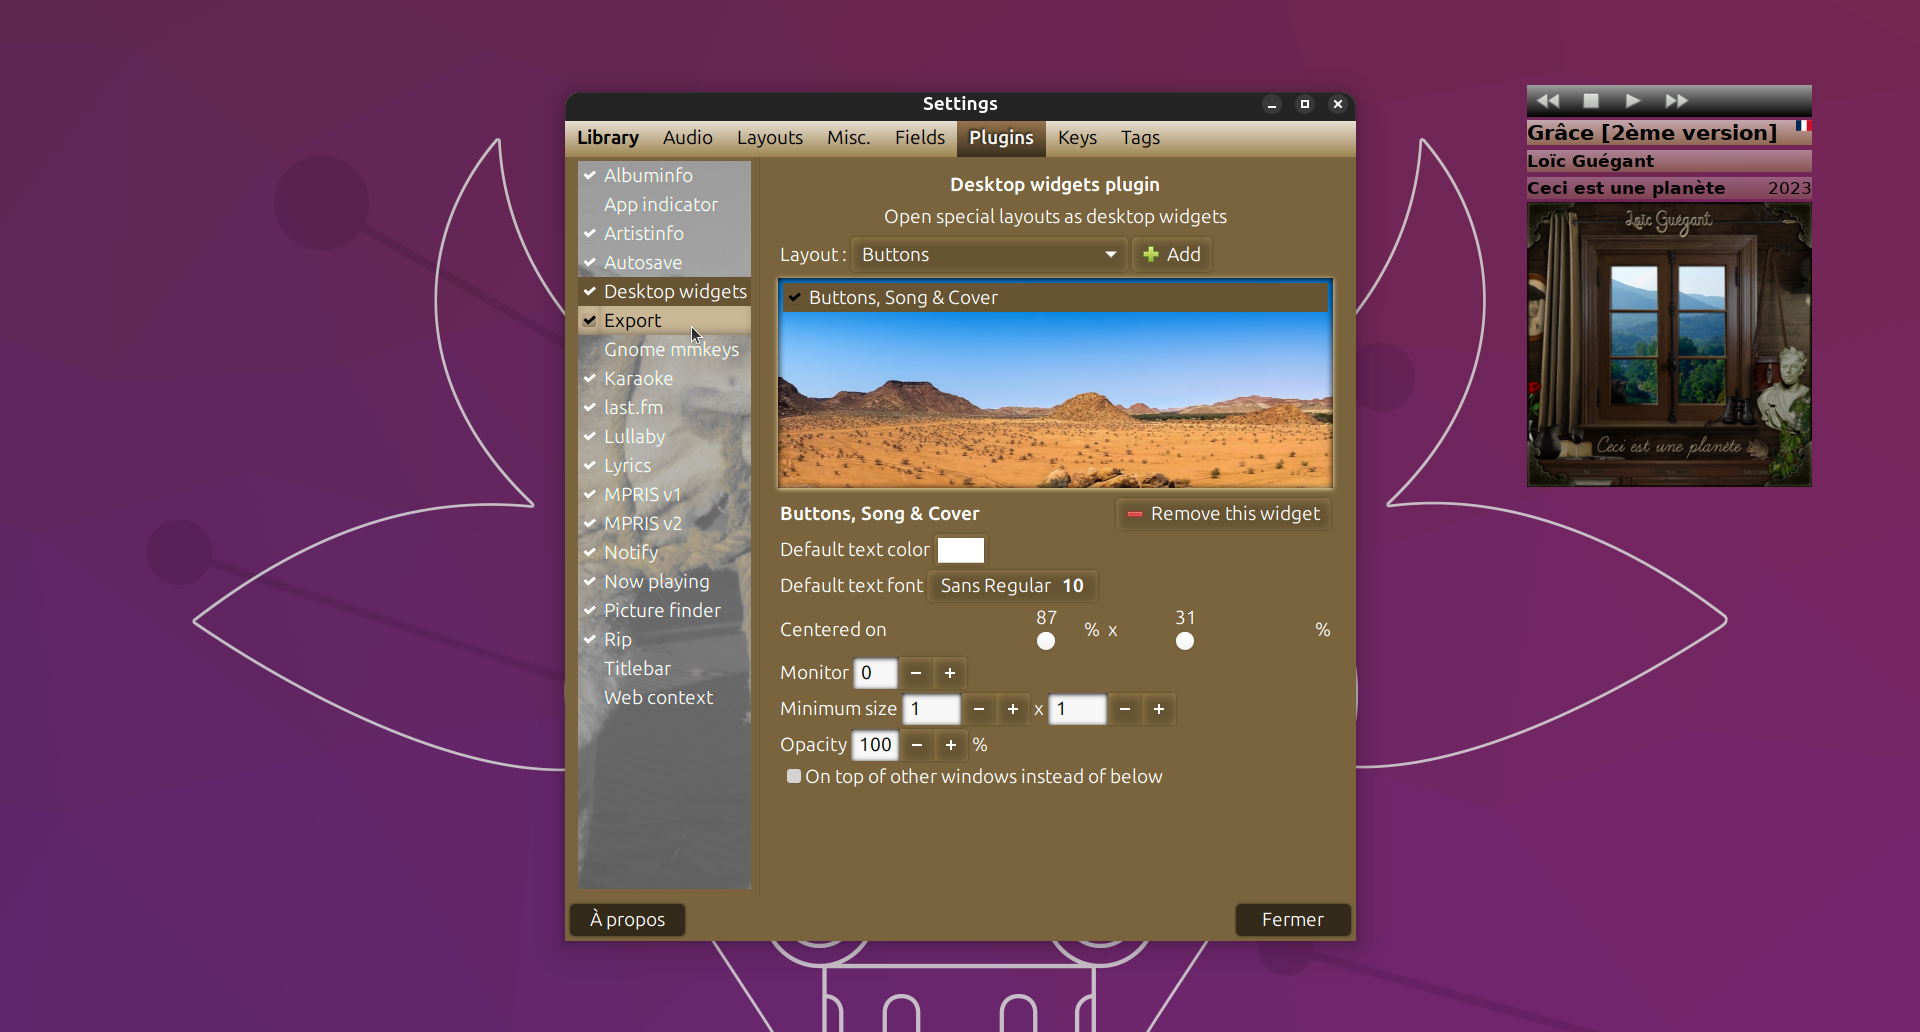The height and width of the screenshot is (1032, 1920).
Task: Select MPRIS v1 plugin in list
Action: click(665, 494)
